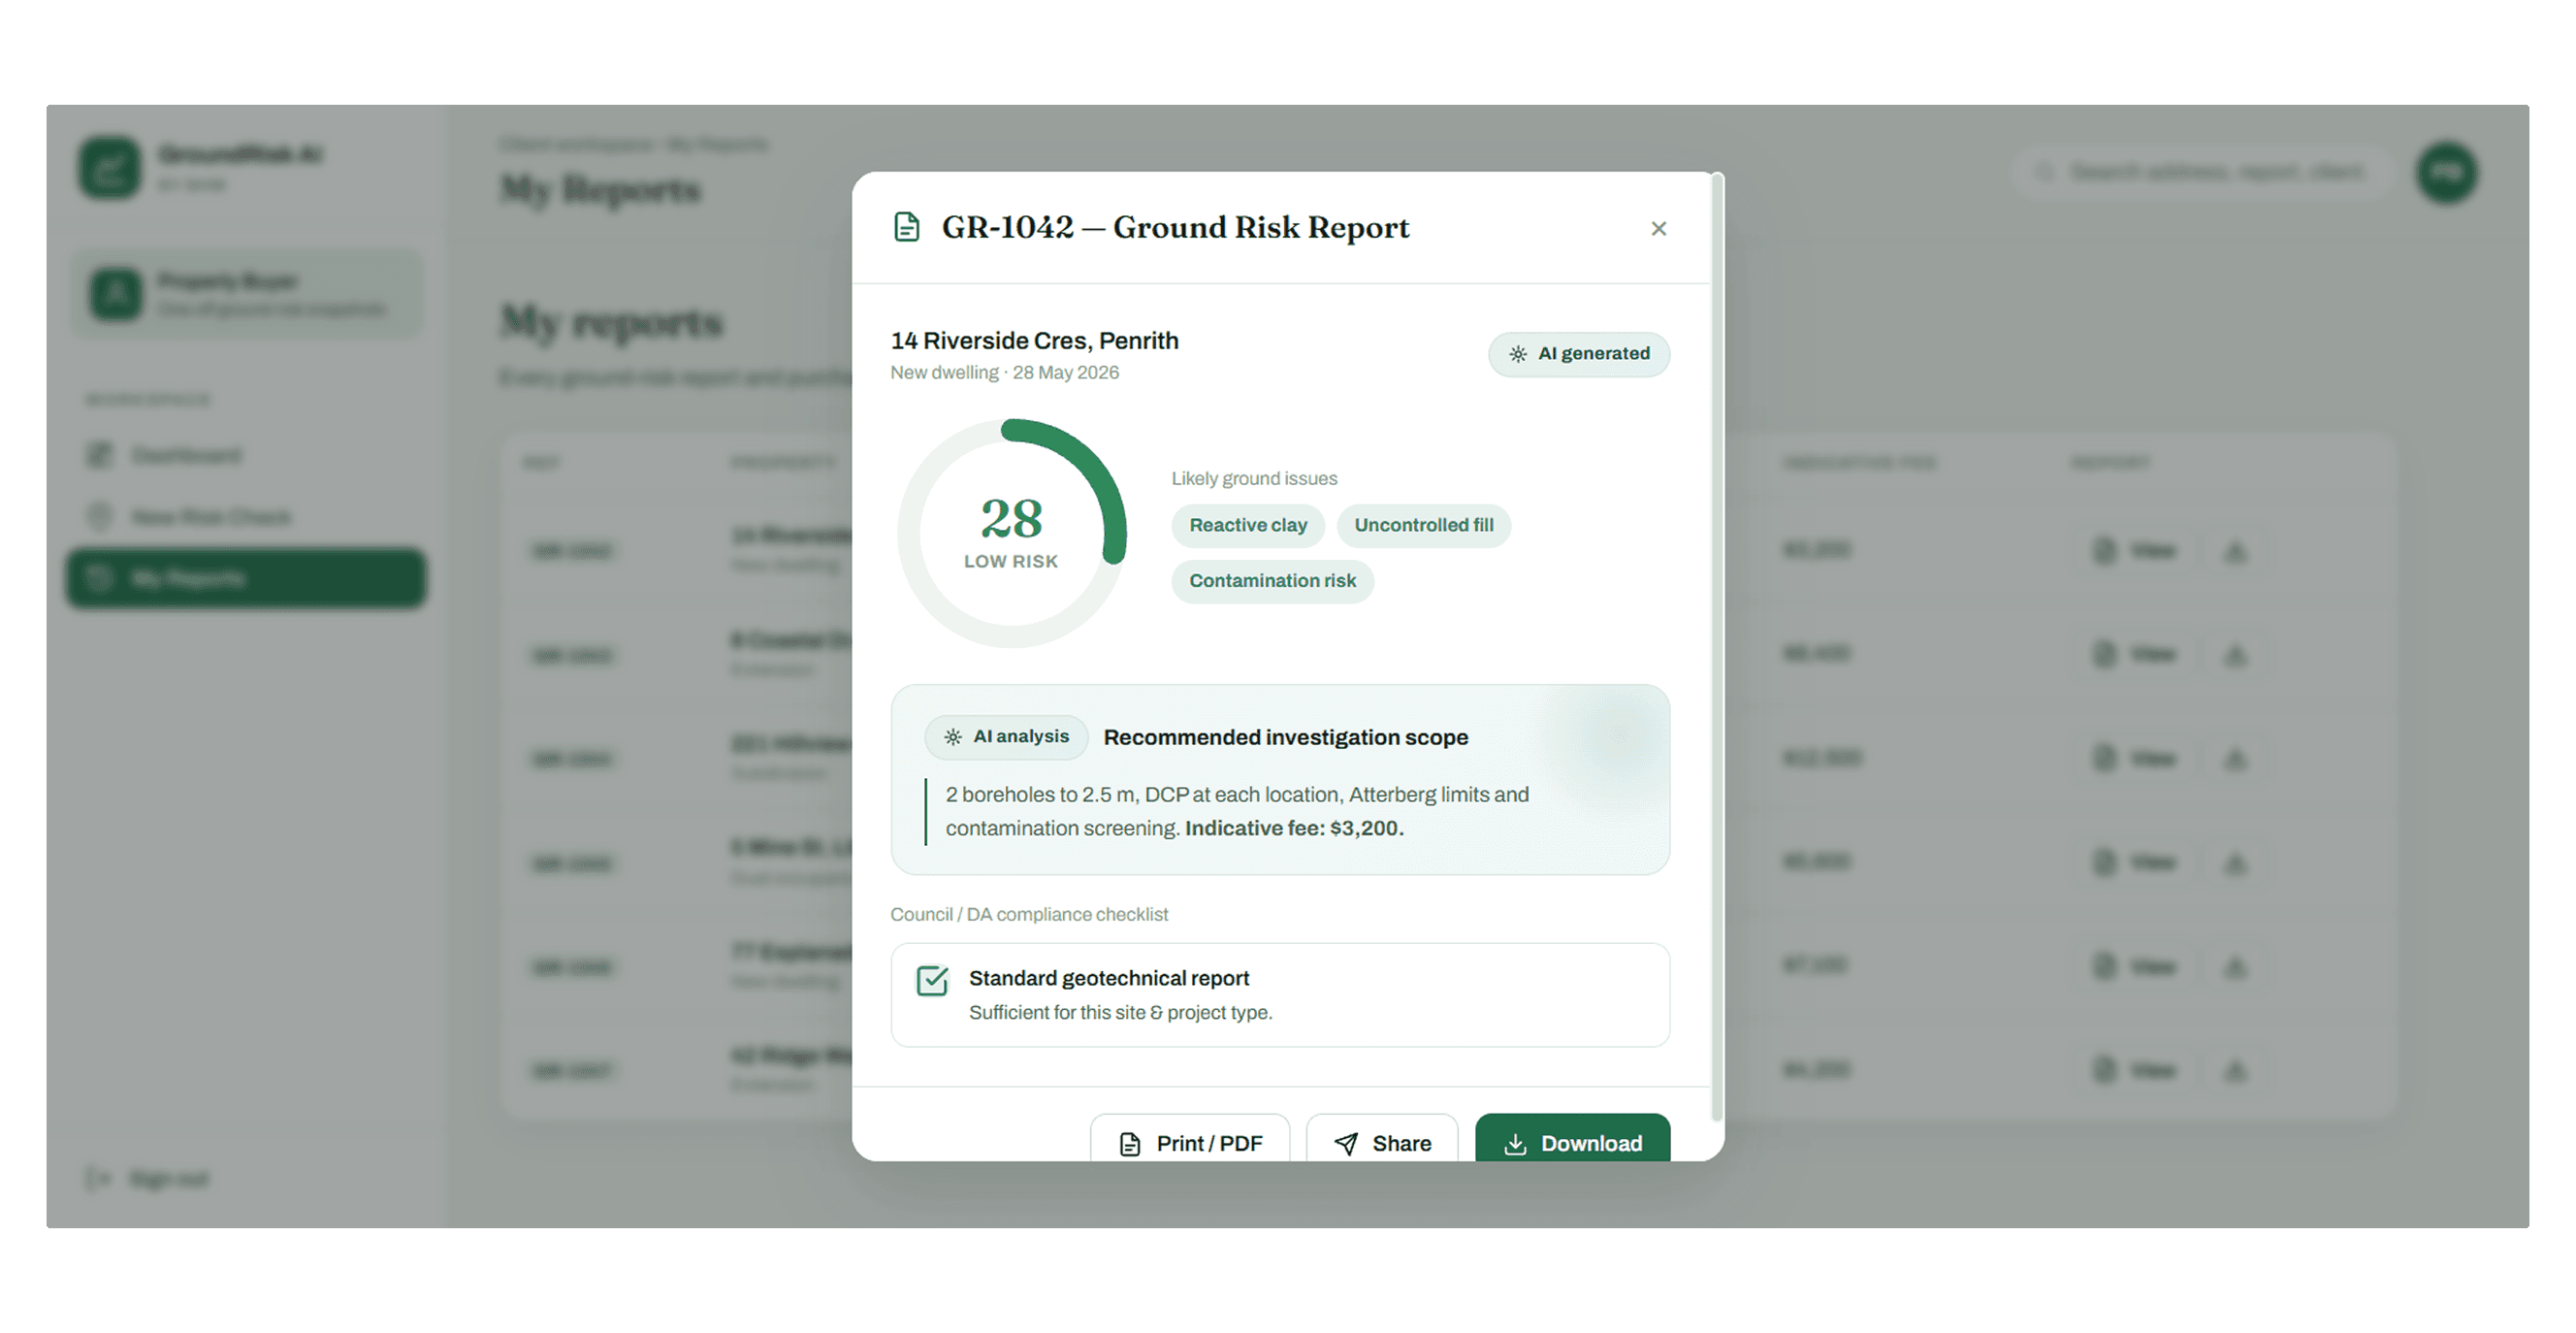Click the GroundRisk AI logo icon
2576x1333 pixels.
click(110, 168)
